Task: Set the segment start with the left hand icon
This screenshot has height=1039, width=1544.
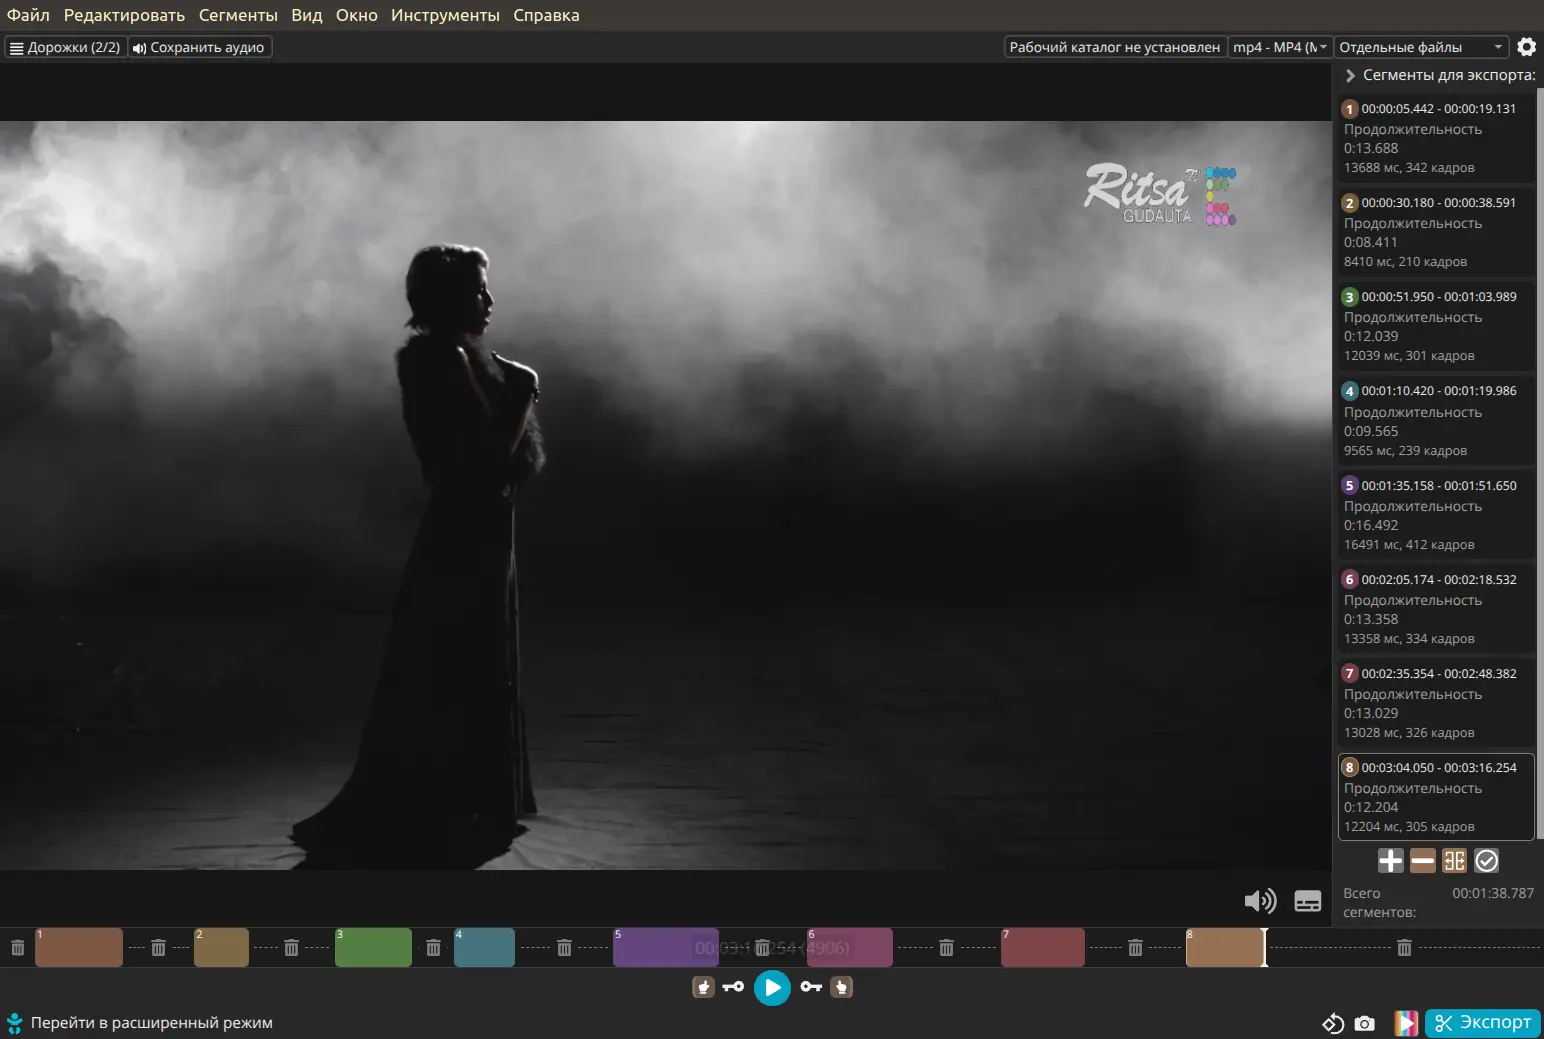Action: [703, 987]
